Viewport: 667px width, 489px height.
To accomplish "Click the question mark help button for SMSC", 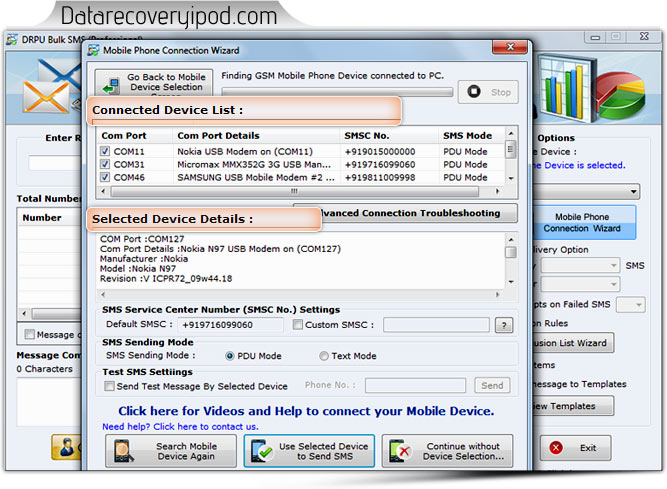I will coord(504,325).
